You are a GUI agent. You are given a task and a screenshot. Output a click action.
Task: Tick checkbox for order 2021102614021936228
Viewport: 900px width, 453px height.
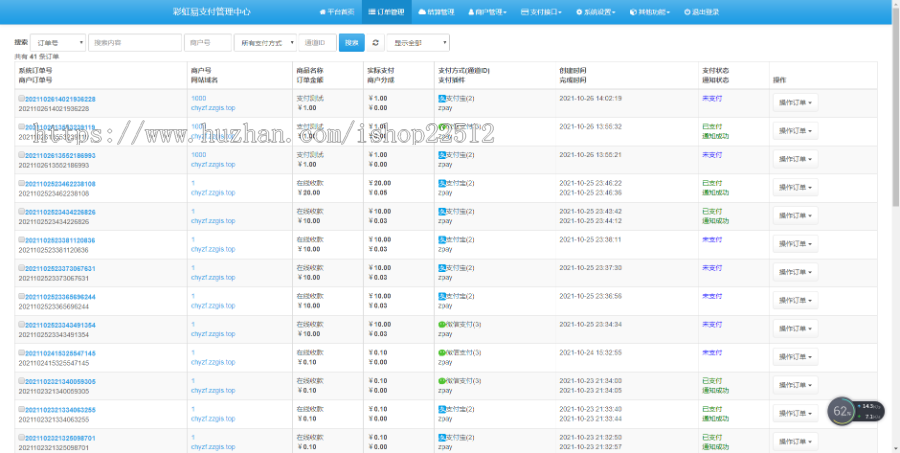click(22, 98)
